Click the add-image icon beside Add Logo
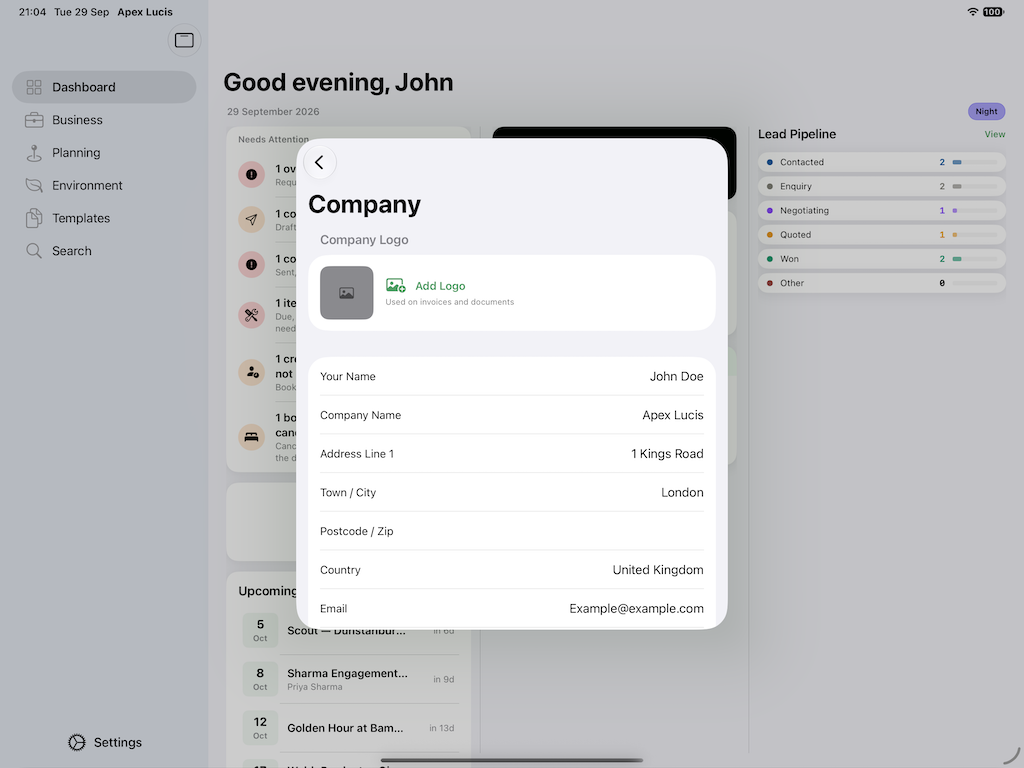This screenshot has width=1024, height=768. point(396,285)
